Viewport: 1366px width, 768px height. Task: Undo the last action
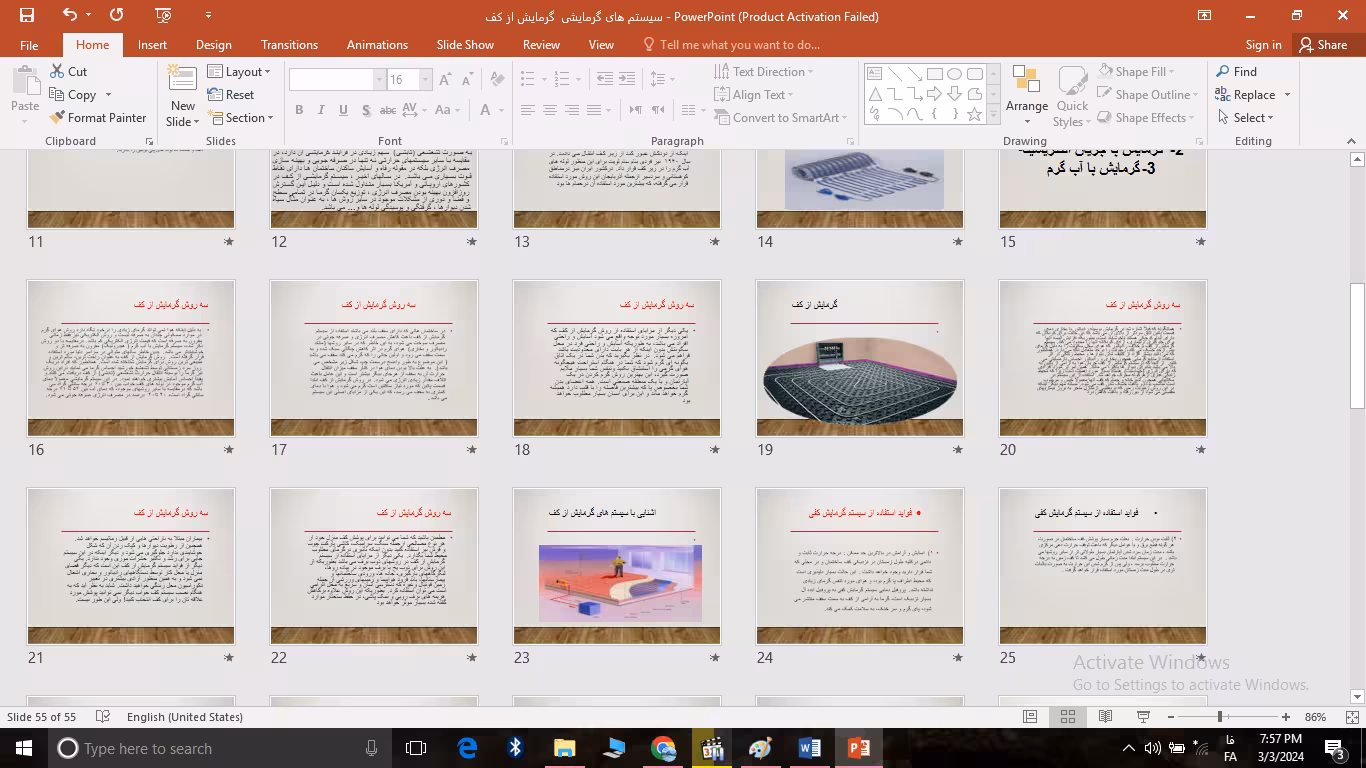69,15
